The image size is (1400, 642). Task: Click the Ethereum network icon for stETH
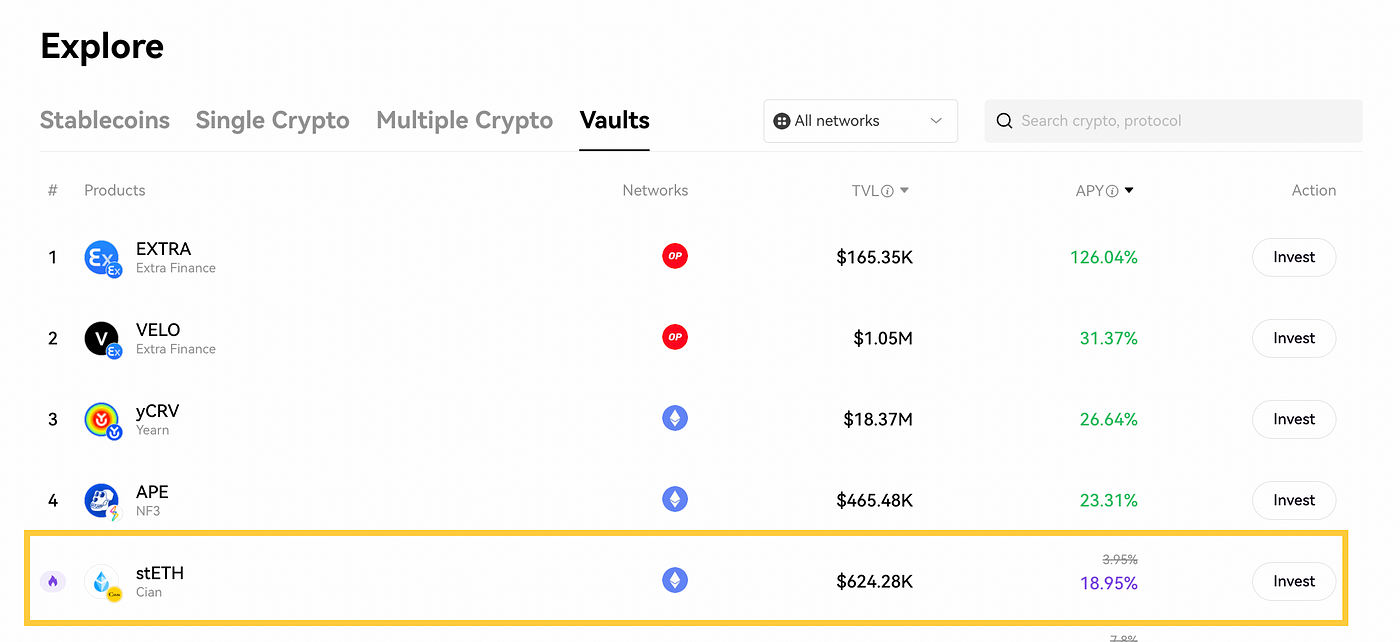pyautogui.click(x=675, y=580)
